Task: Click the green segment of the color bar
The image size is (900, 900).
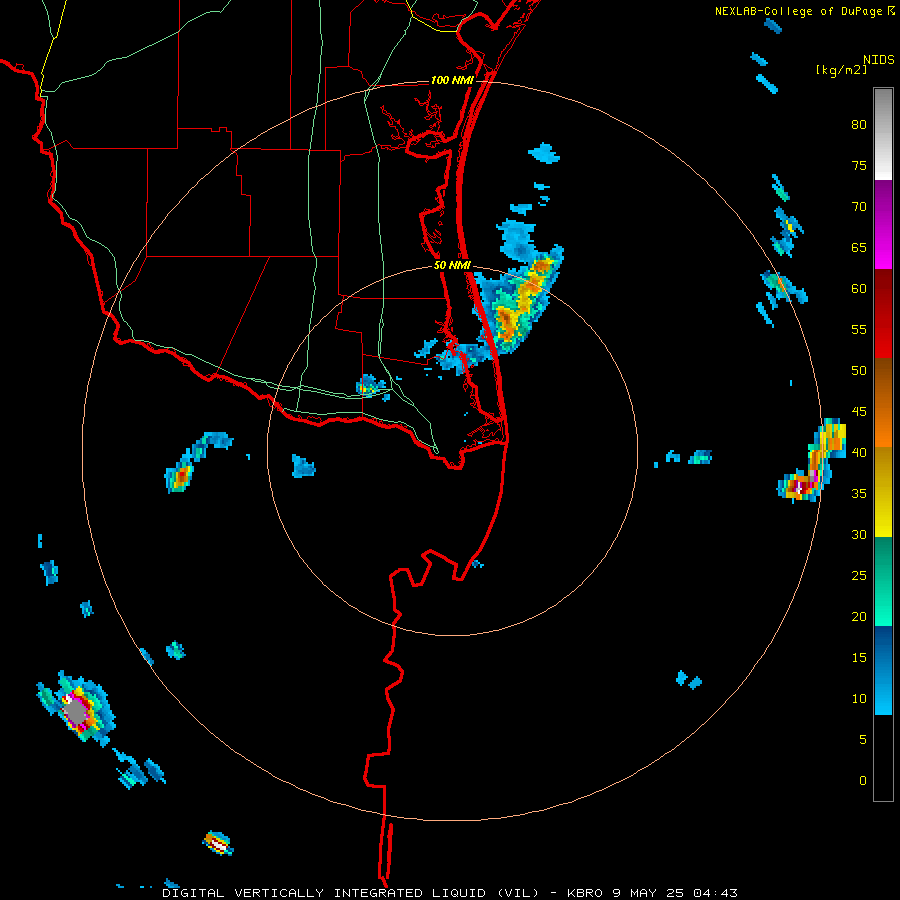Action: pyautogui.click(x=883, y=581)
